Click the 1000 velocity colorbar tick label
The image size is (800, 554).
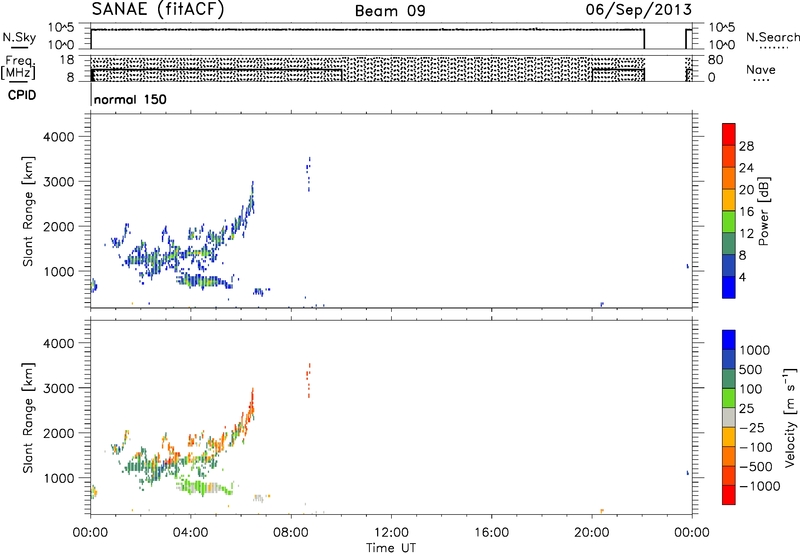click(x=754, y=350)
